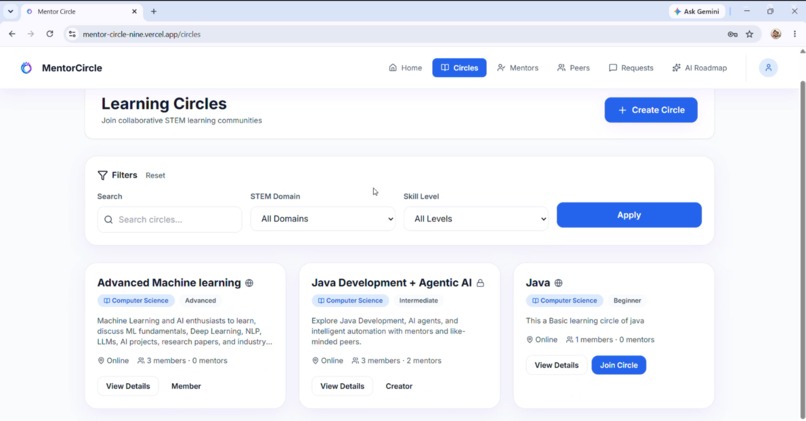Screen dimensions: 806x421
Task: Click the Ask Gemini button
Action: [x=697, y=11]
